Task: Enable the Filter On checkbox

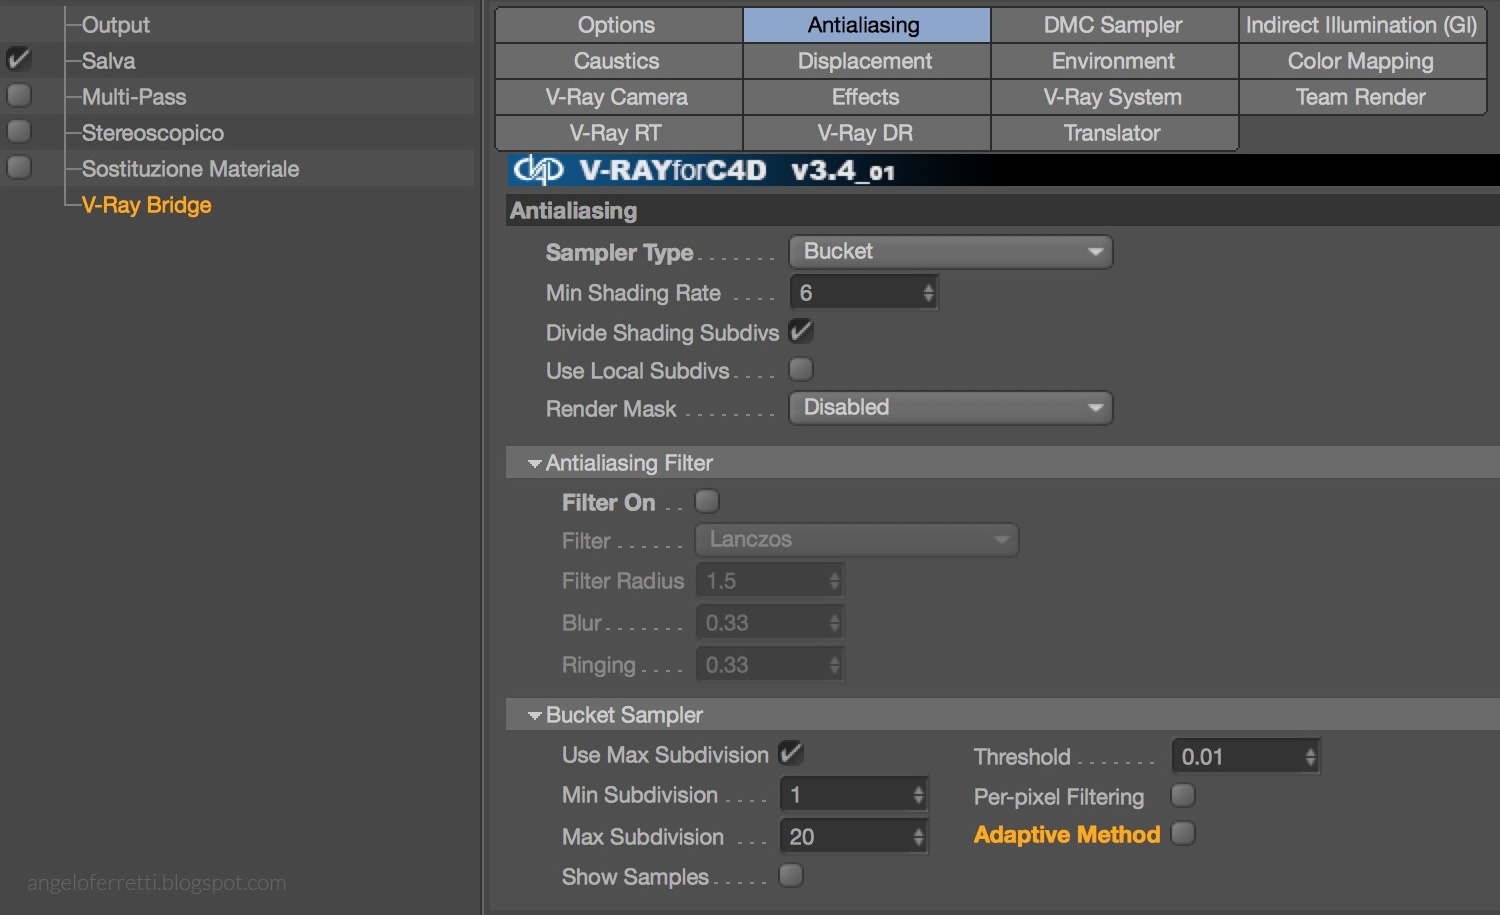Action: point(707,501)
